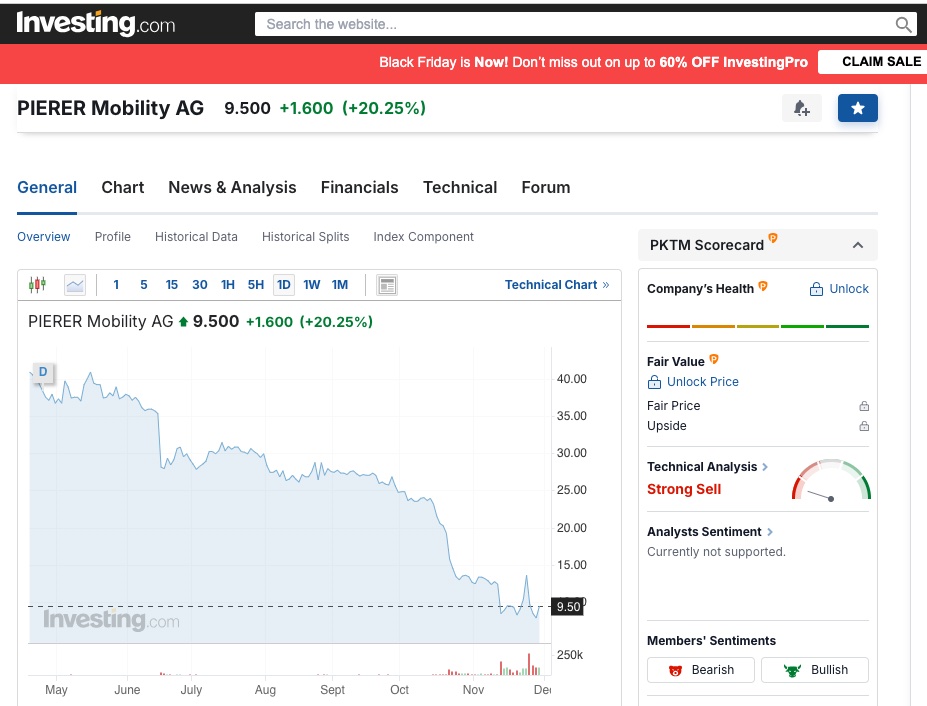Click the Black Friday promo banner text
Viewport: 927px width, 706px height.
click(593, 62)
